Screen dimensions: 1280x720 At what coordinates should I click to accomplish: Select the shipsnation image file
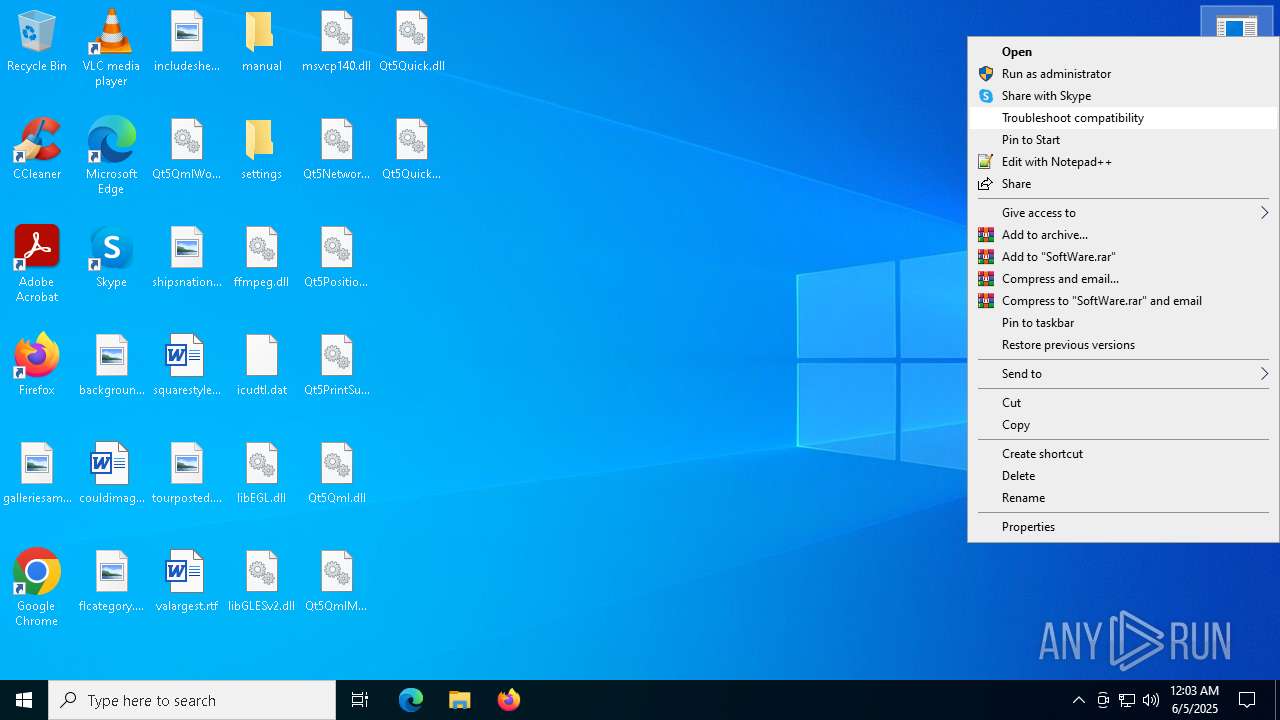(186, 257)
